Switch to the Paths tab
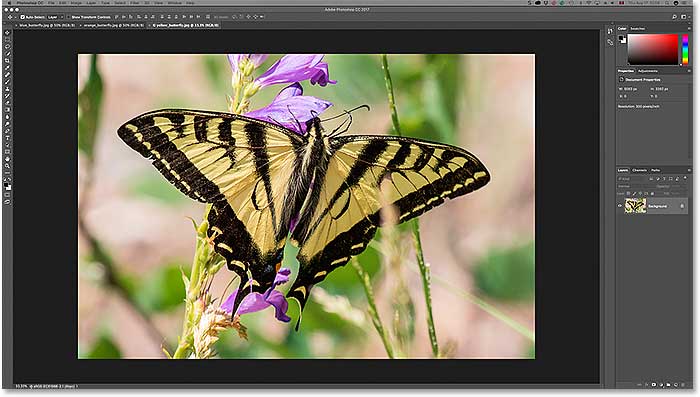Image resolution: width=700 pixels, height=397 pixels. click(x=655, y=170)
